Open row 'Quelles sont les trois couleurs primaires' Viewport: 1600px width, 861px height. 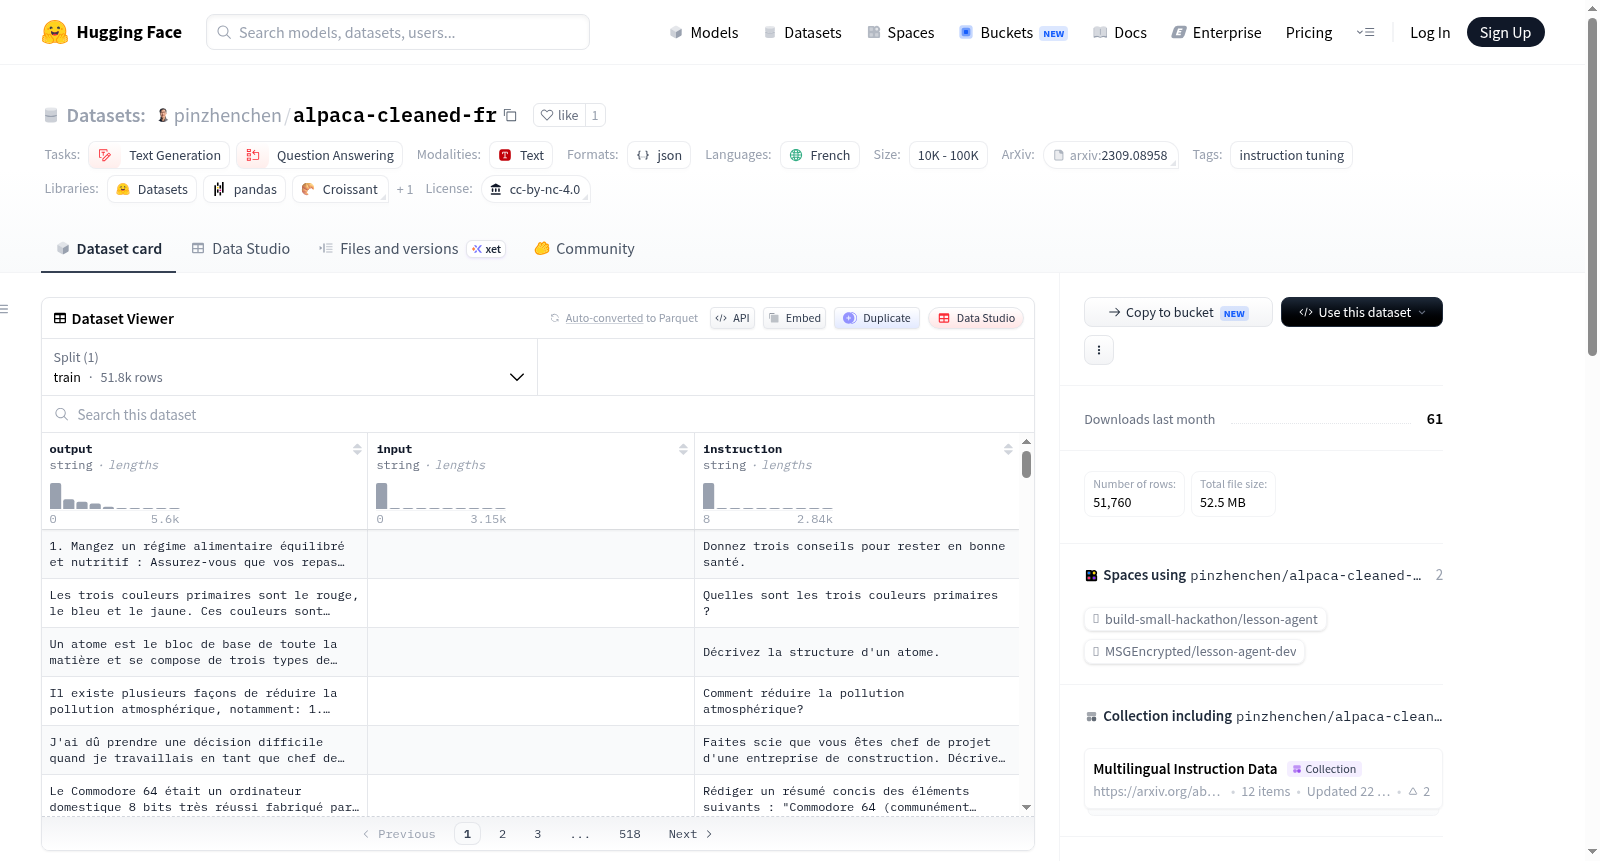[x=530, y=603]
